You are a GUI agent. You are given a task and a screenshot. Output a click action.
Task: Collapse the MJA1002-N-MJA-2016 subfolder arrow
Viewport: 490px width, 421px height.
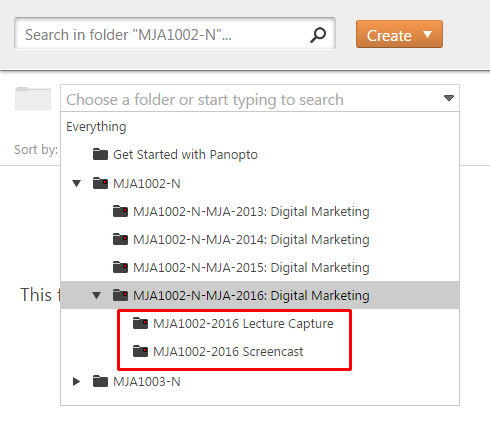97,295
